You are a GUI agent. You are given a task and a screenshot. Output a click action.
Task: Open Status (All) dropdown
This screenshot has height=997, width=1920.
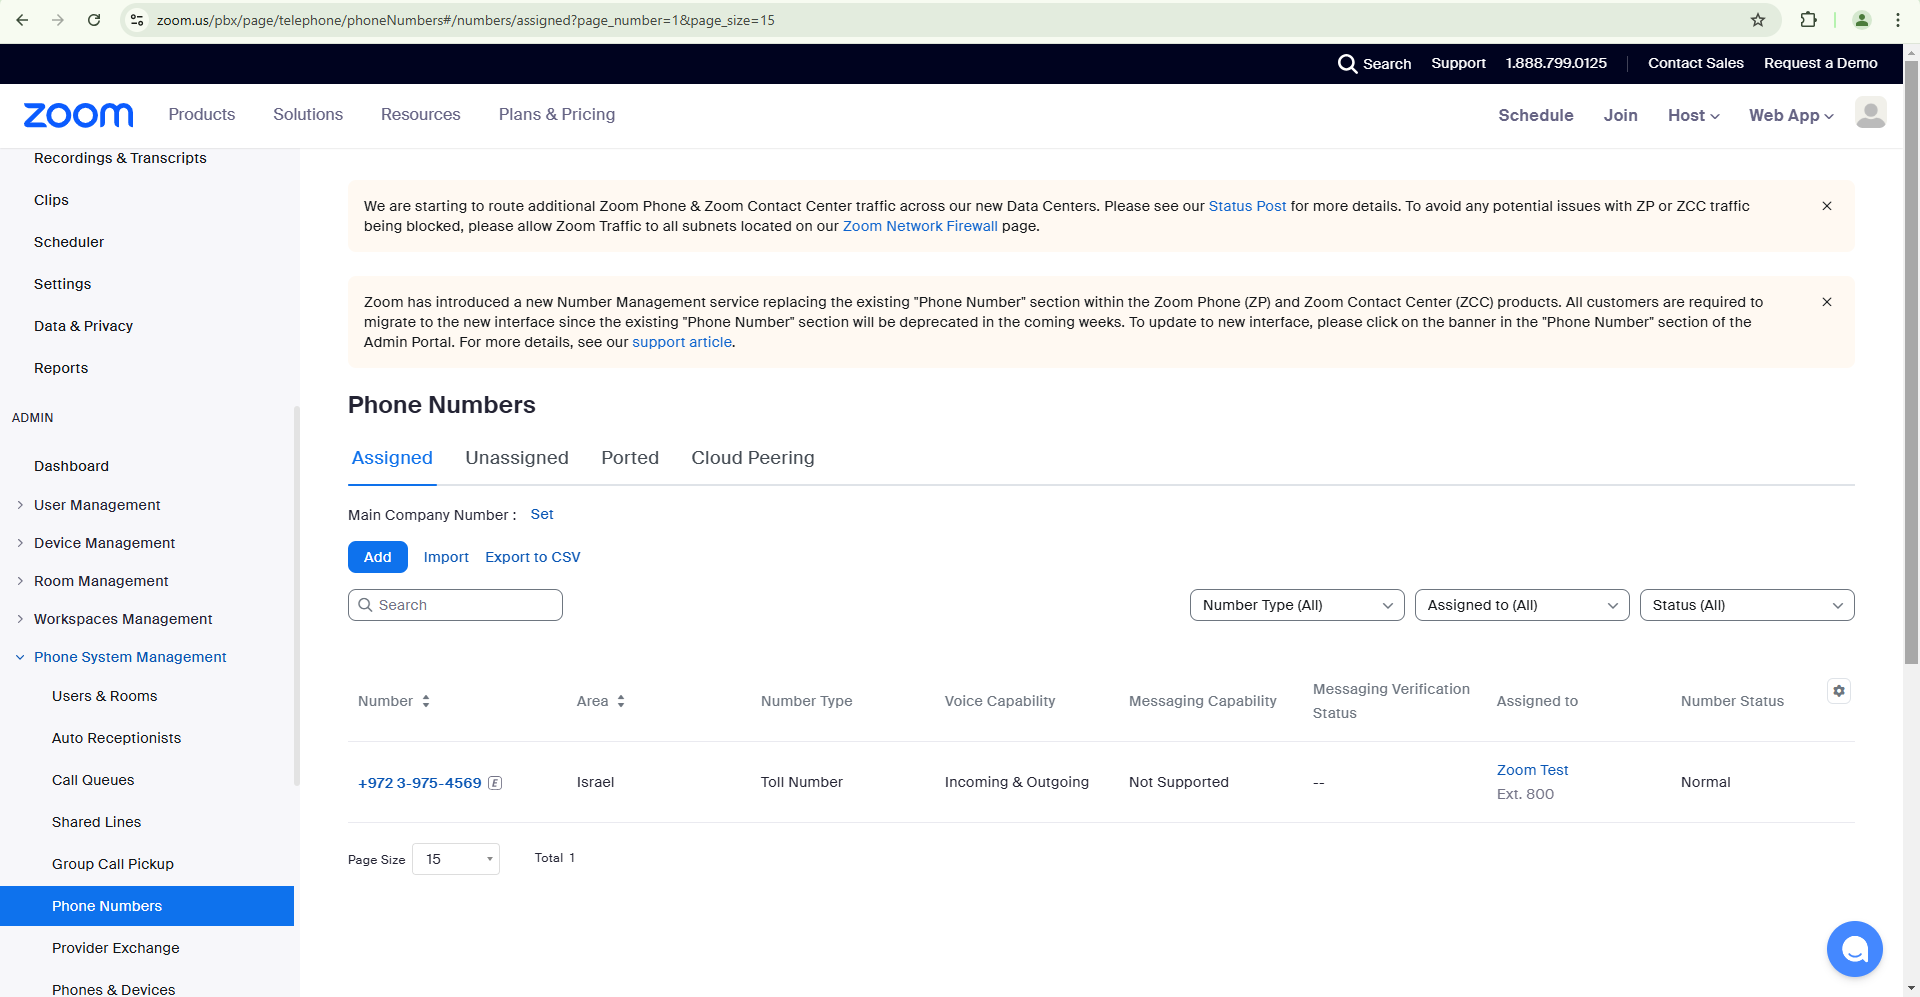click(x=1747, y=605)
